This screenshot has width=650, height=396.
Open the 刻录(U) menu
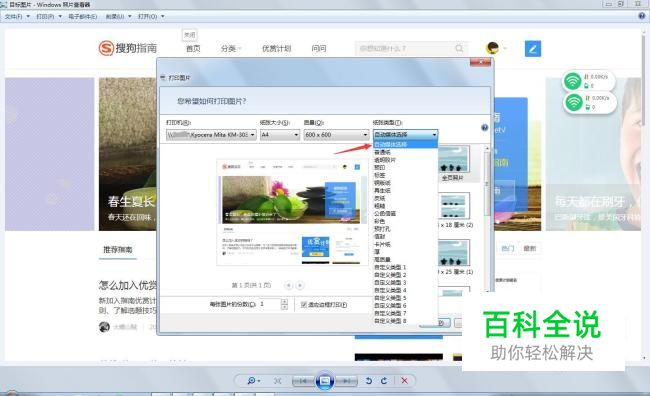[x=118, y=17]
